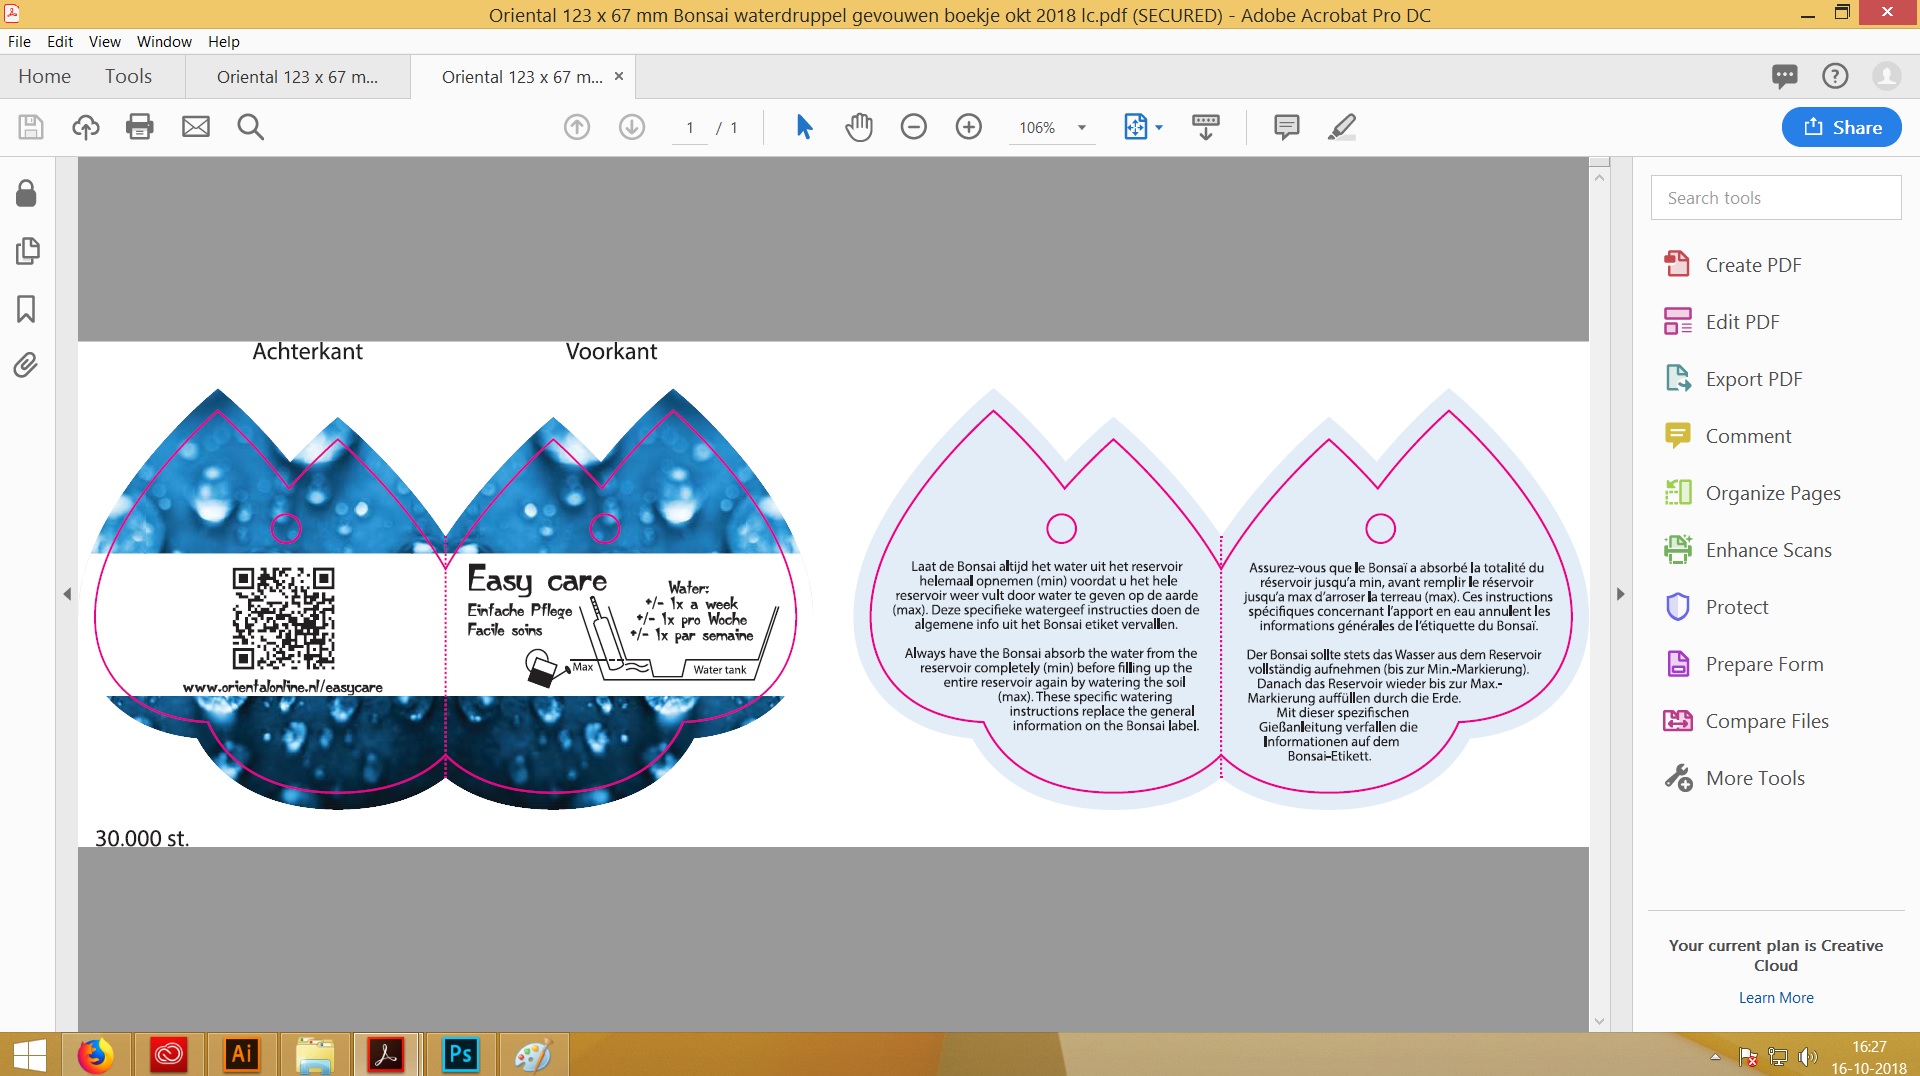Viewport: 1920px width, 1076px height.
Task: Switch to Adobe Illustrator on taskbar
Action: point(242,1055)
